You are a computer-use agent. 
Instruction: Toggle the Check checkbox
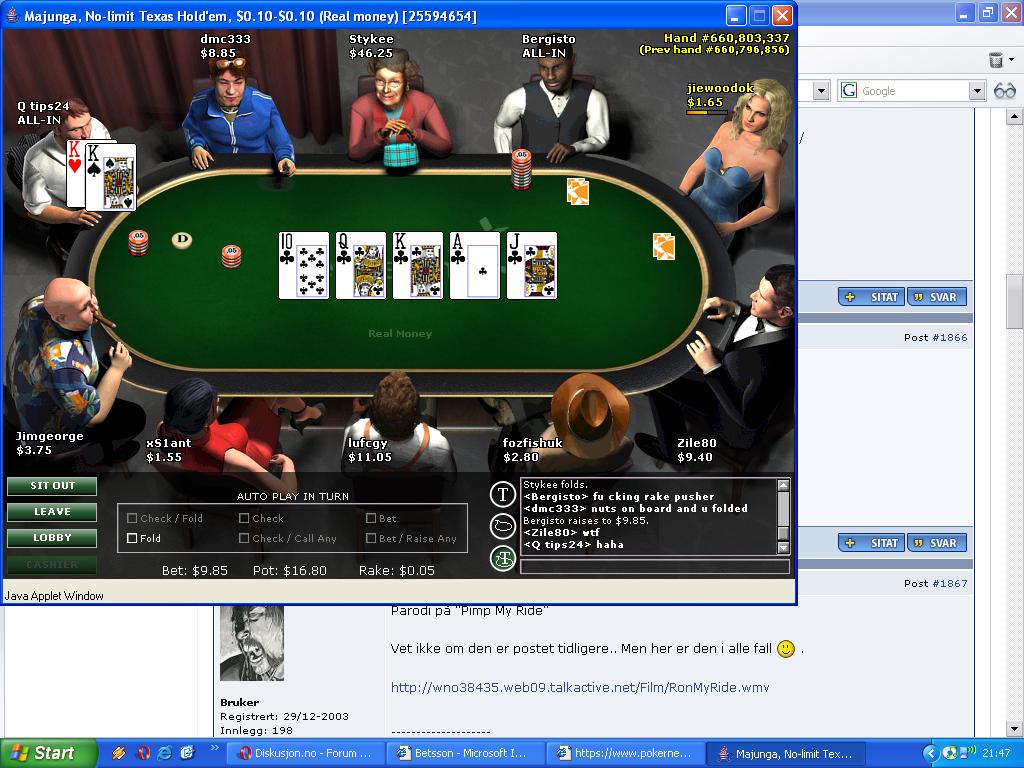tap(244, 518)
